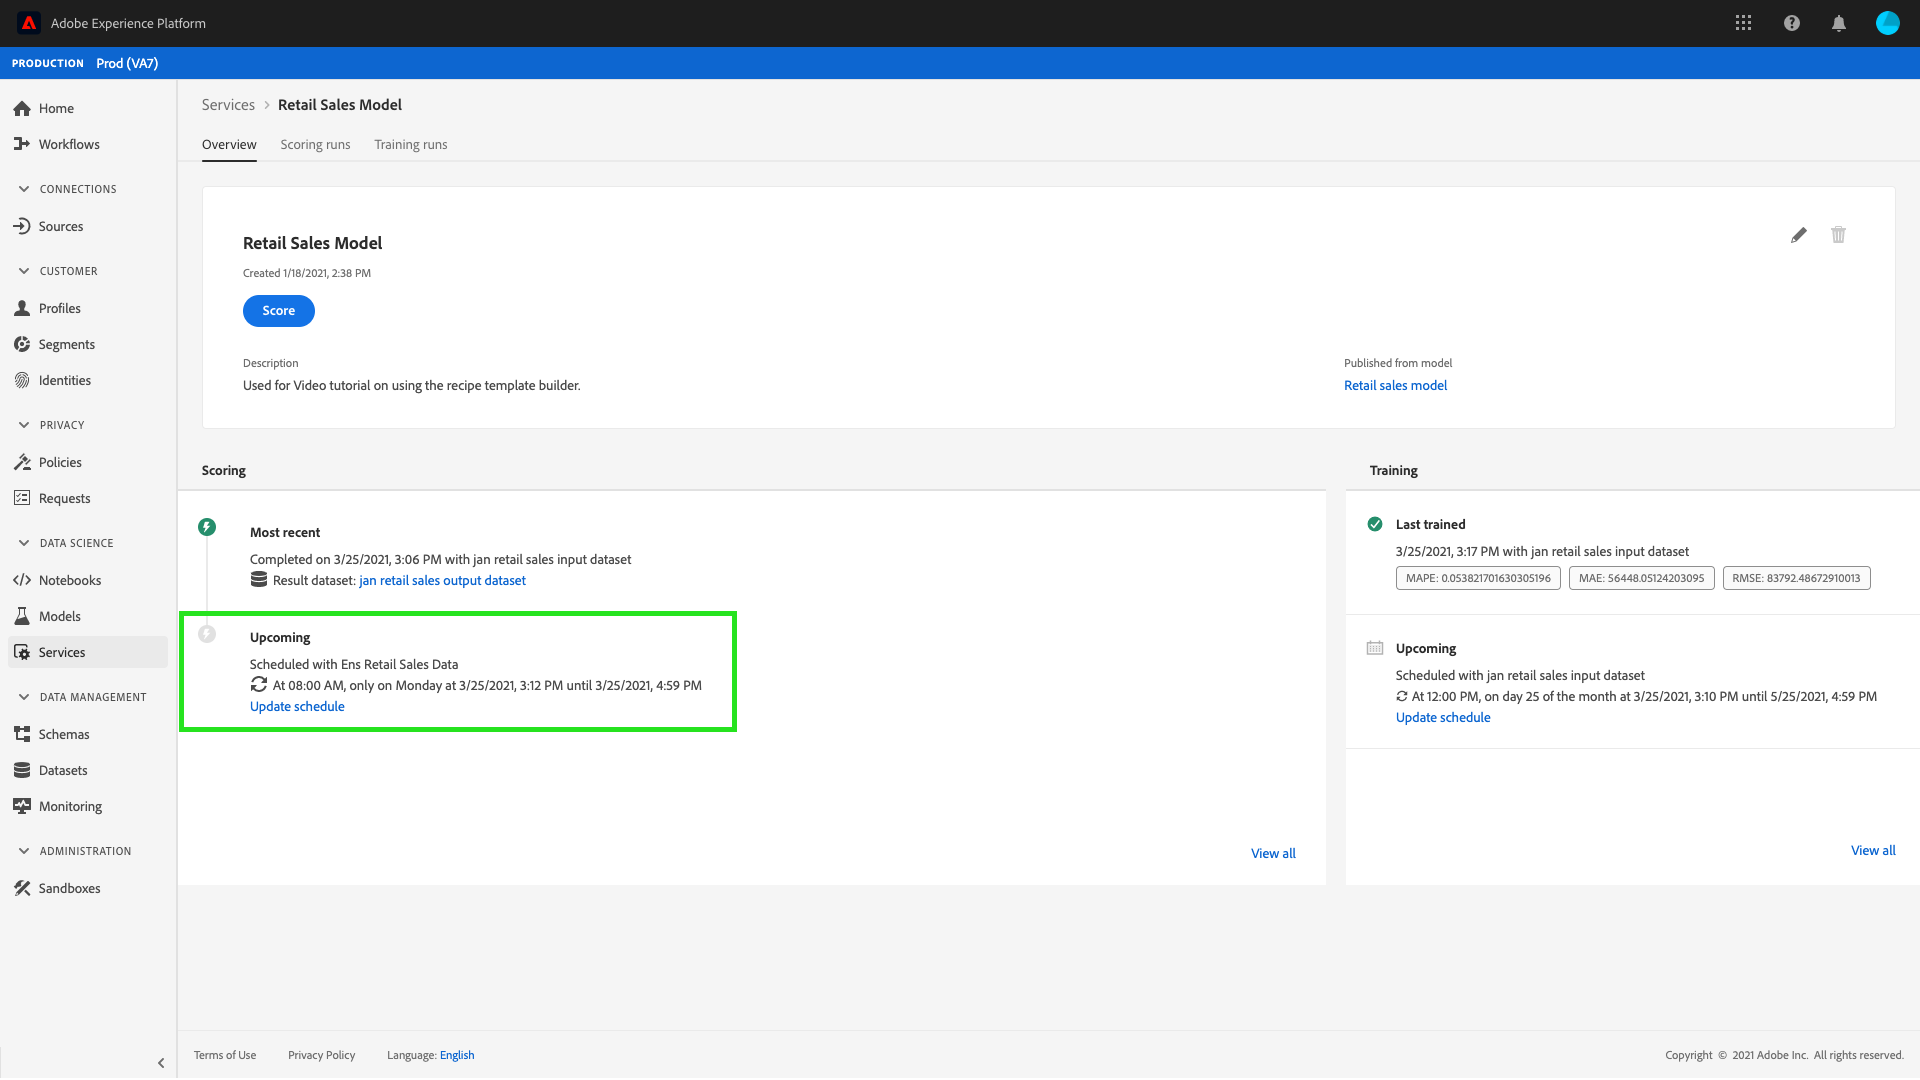Collapse the Privacy section
This screenshot has height=1080, width=1920.
point(24,425)
